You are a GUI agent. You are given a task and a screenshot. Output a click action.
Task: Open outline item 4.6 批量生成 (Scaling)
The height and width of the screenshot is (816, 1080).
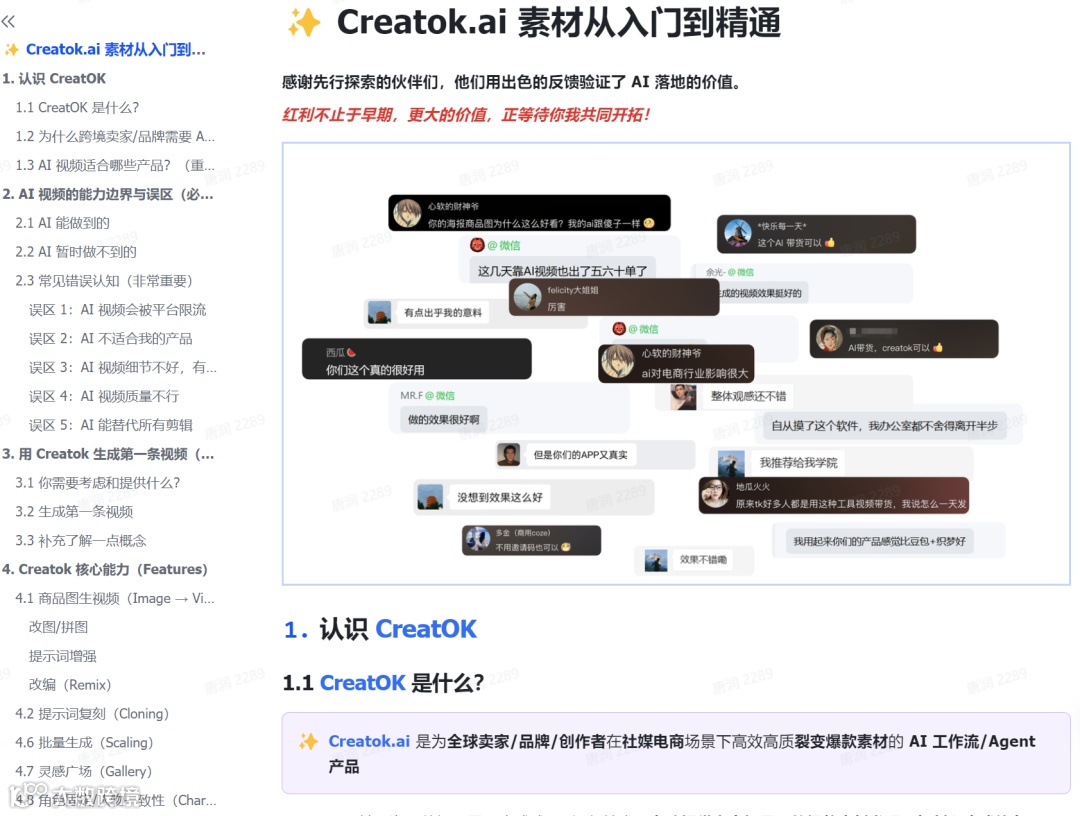[84, 743]
